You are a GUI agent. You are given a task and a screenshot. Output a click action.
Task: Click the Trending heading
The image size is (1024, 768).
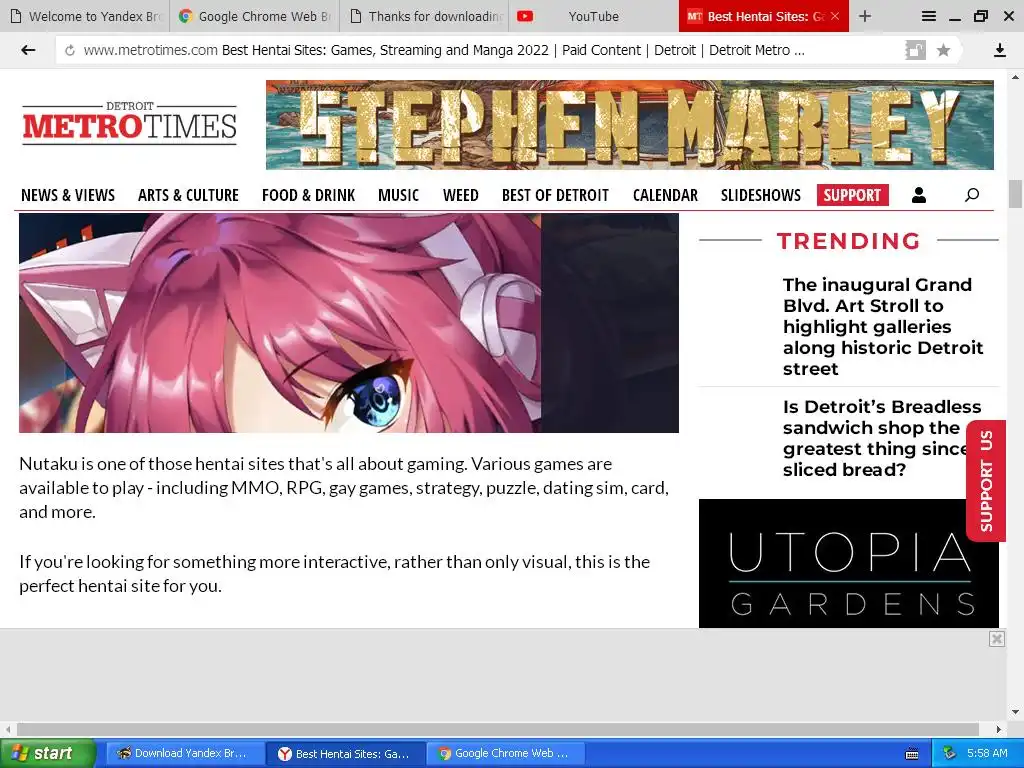(x=848, y=241)
